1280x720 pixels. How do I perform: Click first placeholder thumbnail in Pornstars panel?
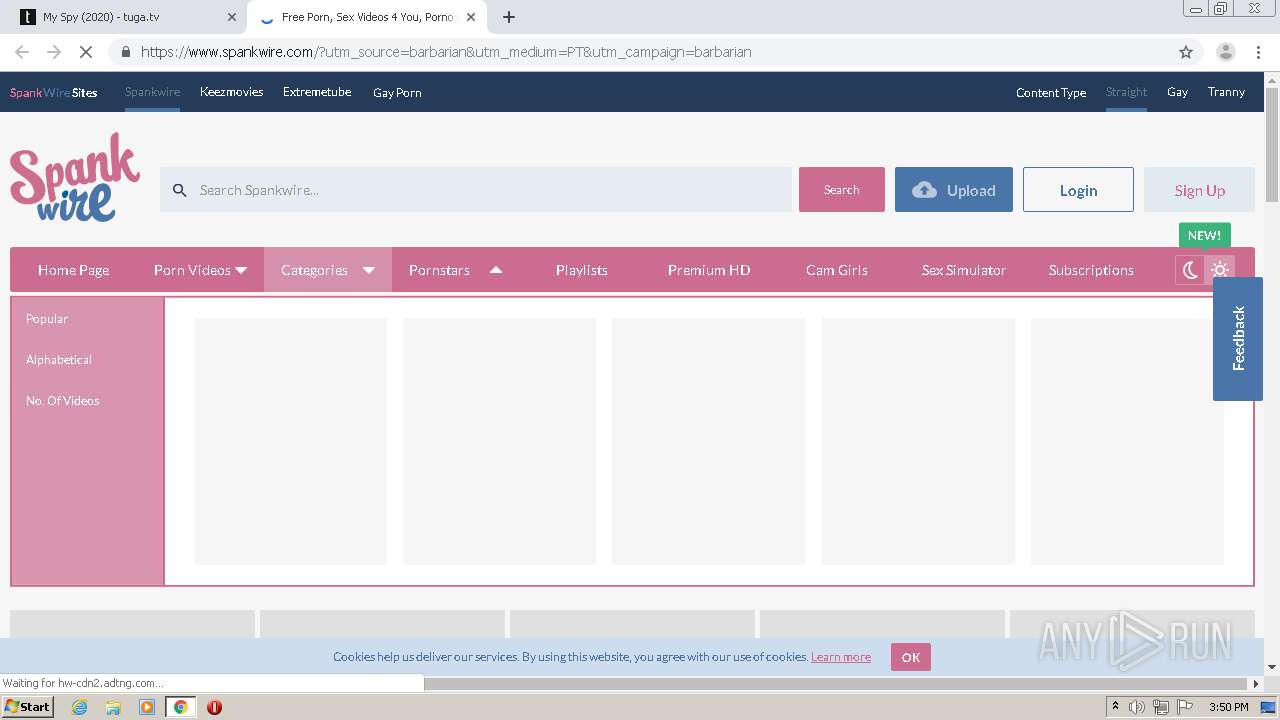pos(290,441)
